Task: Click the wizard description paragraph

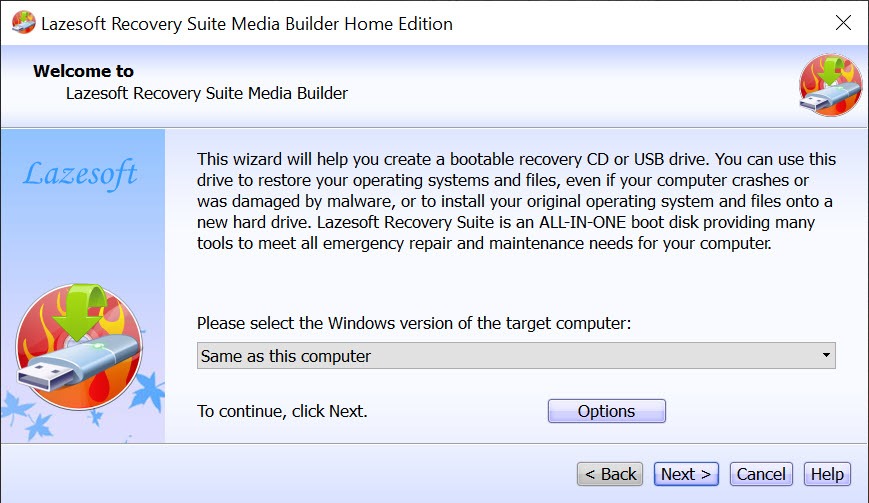Action: [x=516, y=201]
